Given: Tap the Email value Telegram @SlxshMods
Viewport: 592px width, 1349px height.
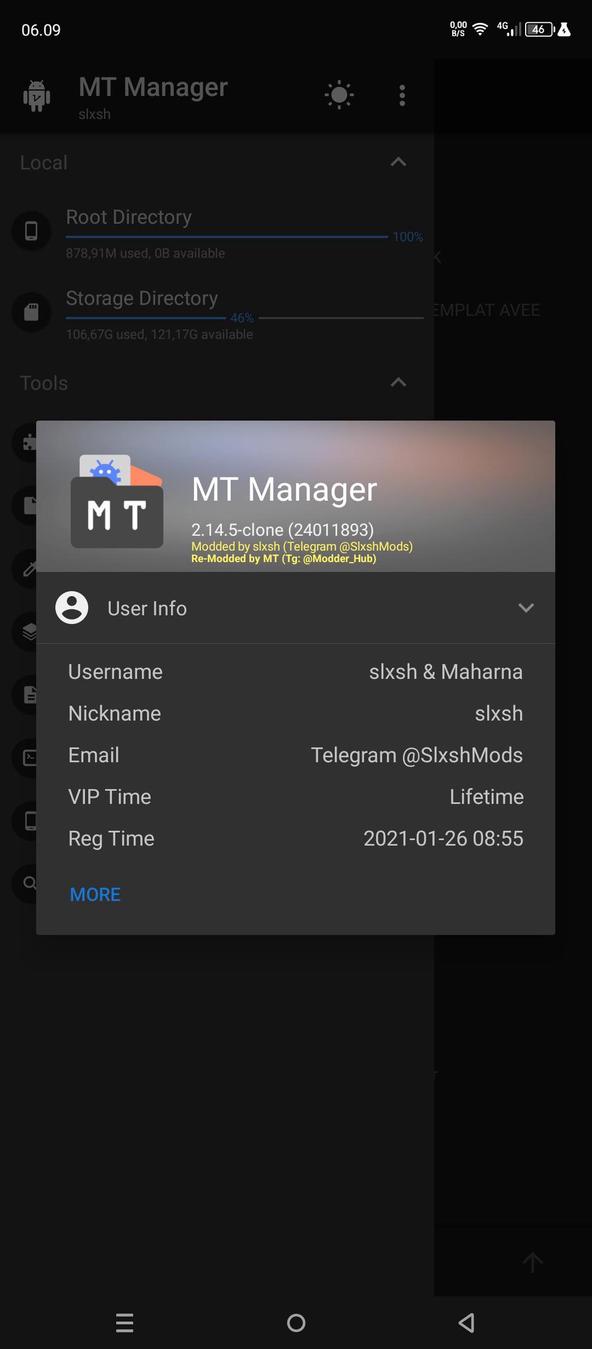Looking at the screenshot, I should [x=417, y=756].
